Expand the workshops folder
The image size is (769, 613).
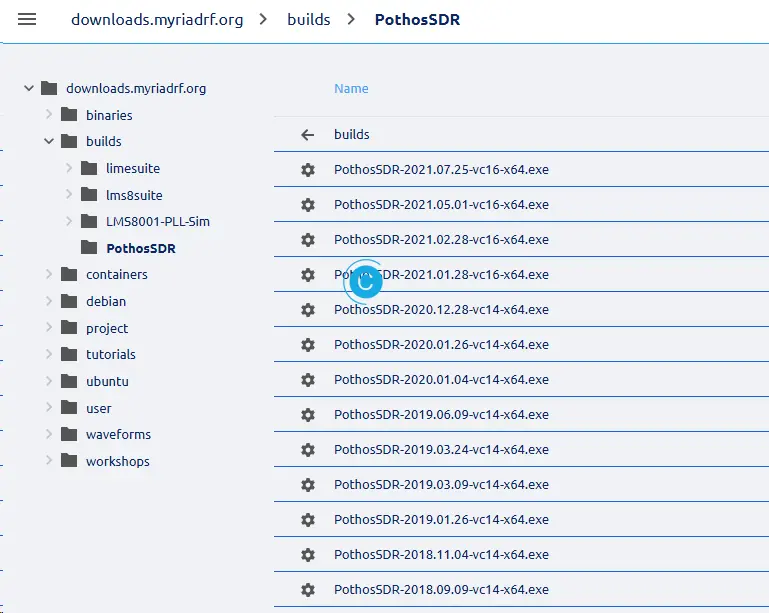coord(49,460)
